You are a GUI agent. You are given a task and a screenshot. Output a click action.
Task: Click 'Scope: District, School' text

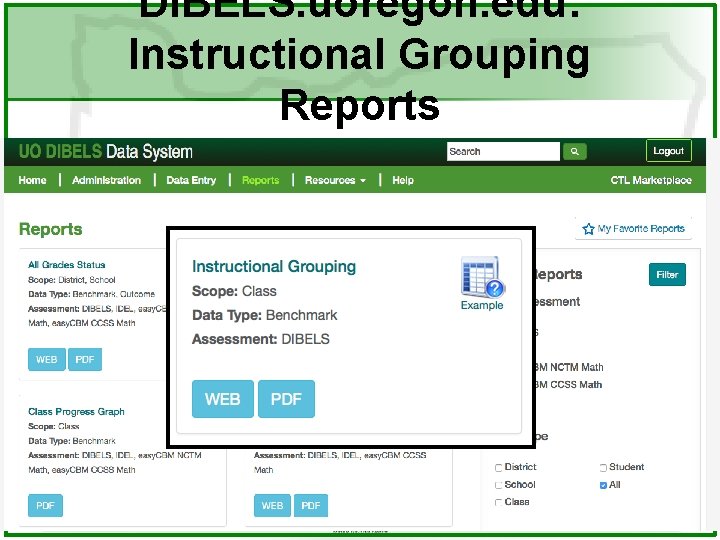pyautogui.click(x=72, y=280)
